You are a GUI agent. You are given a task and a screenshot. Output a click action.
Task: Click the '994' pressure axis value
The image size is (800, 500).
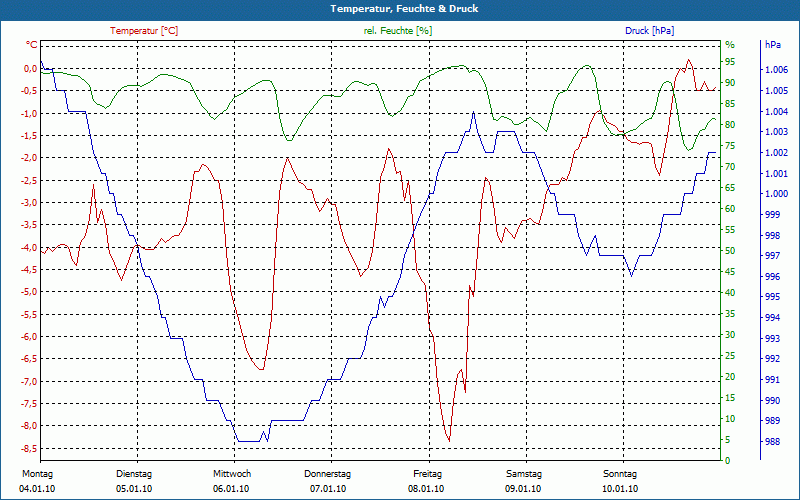click(772, 318)
